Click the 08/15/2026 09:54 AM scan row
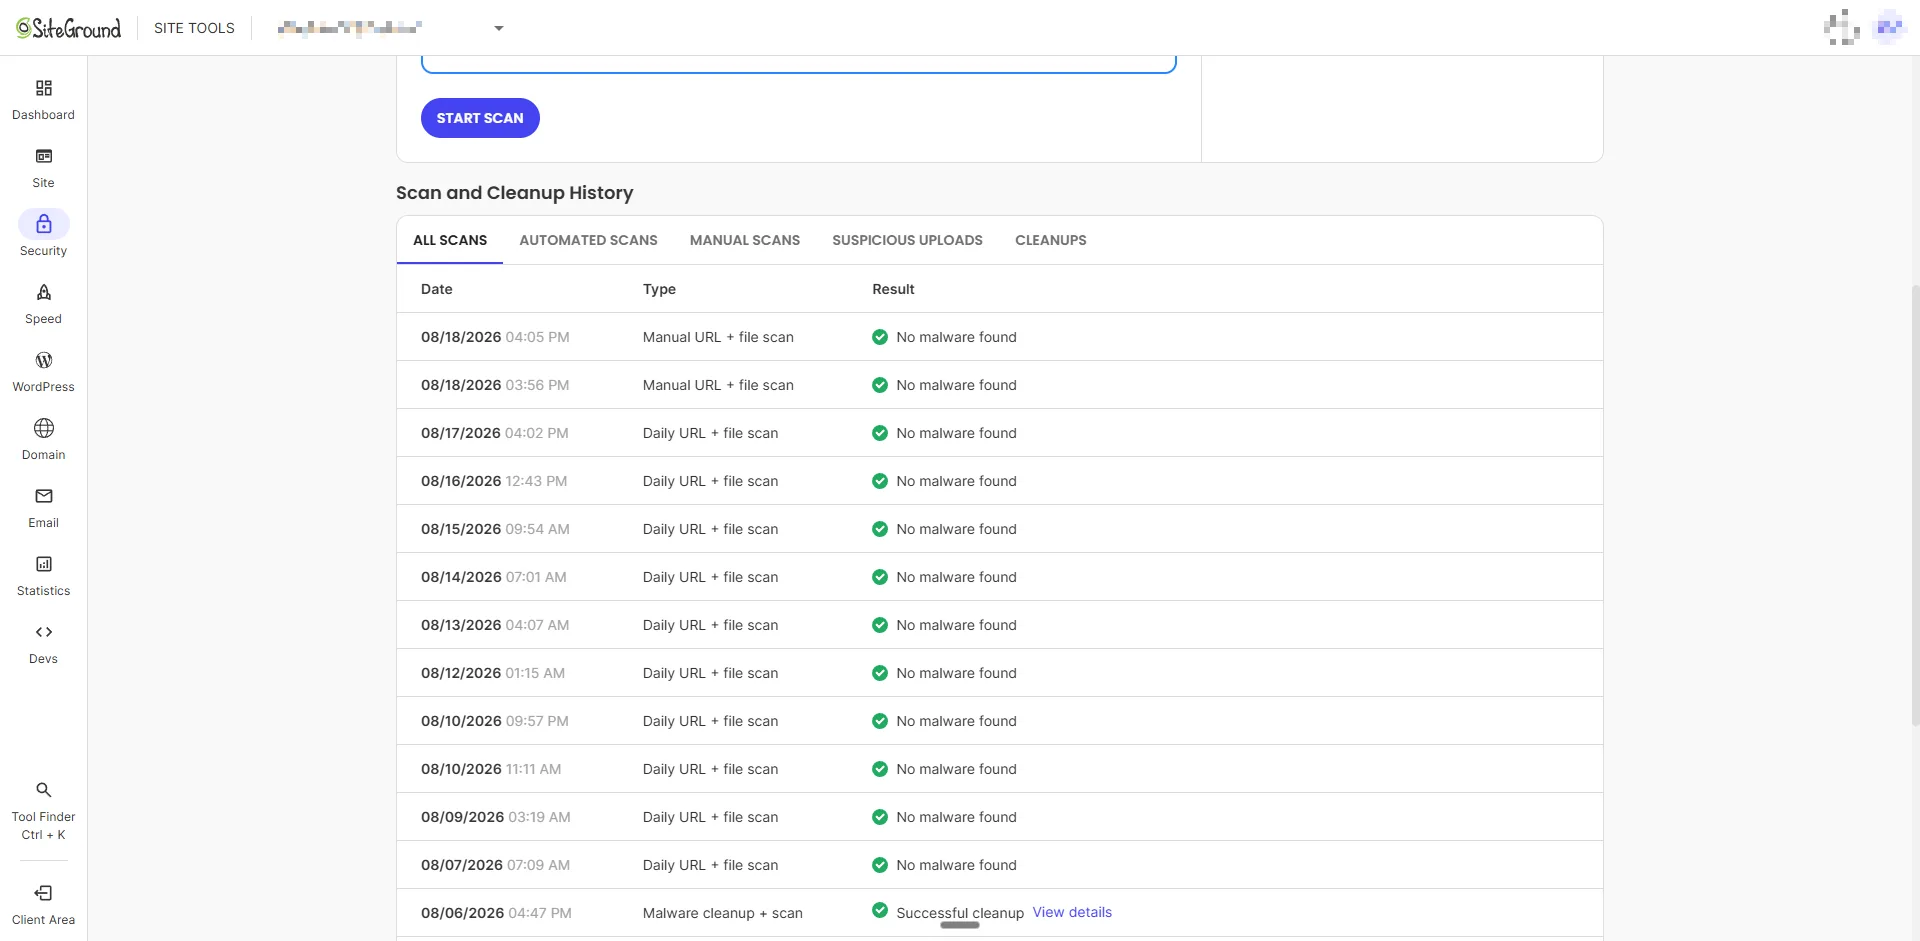Screen dimensions: 1920x941 (1000, 529)
